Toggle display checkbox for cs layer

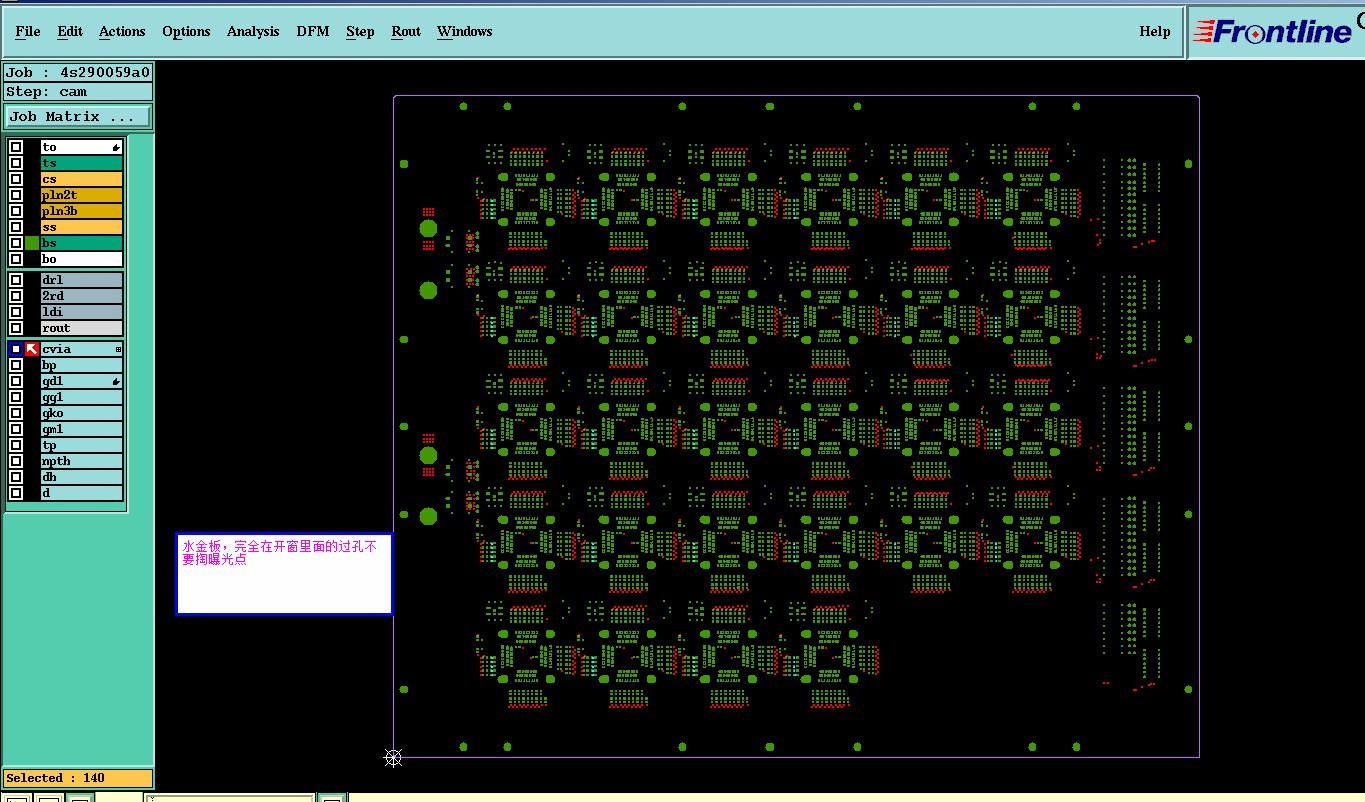point(16,179)
